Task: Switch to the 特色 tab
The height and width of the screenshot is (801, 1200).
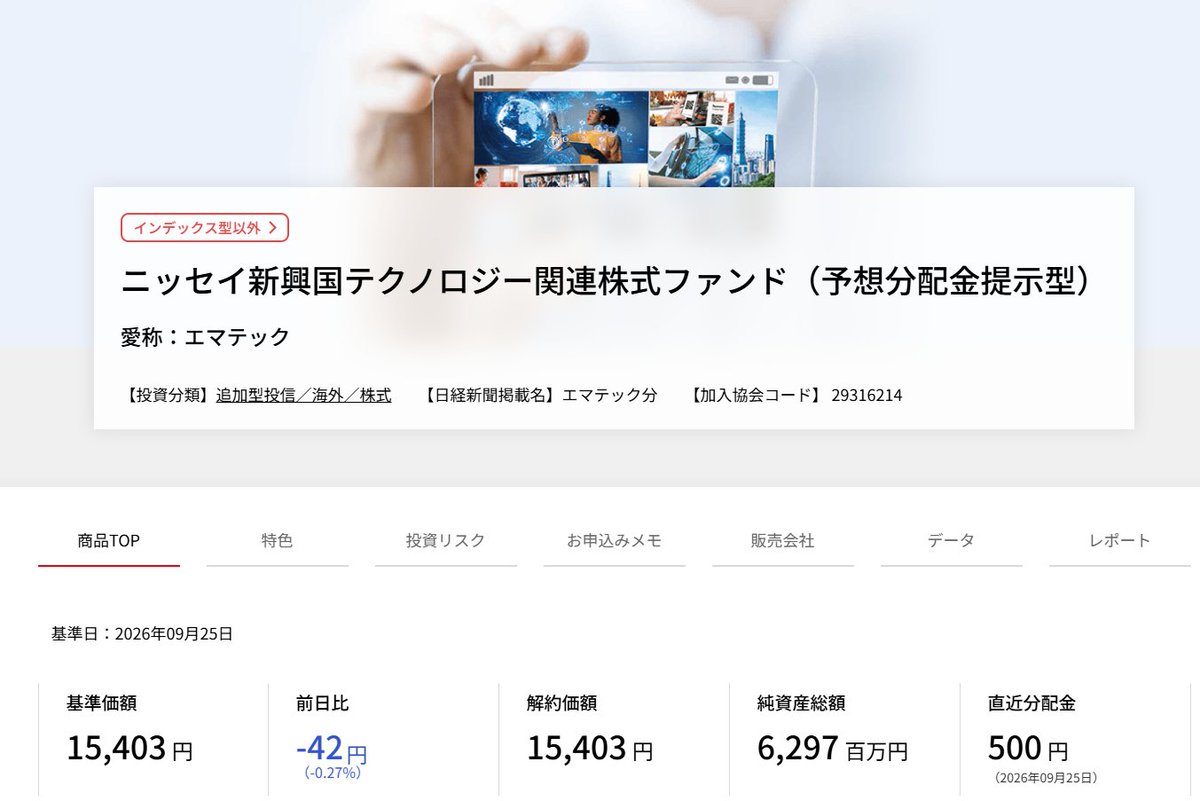Action: pyautogui.click(x=277, y=541)
